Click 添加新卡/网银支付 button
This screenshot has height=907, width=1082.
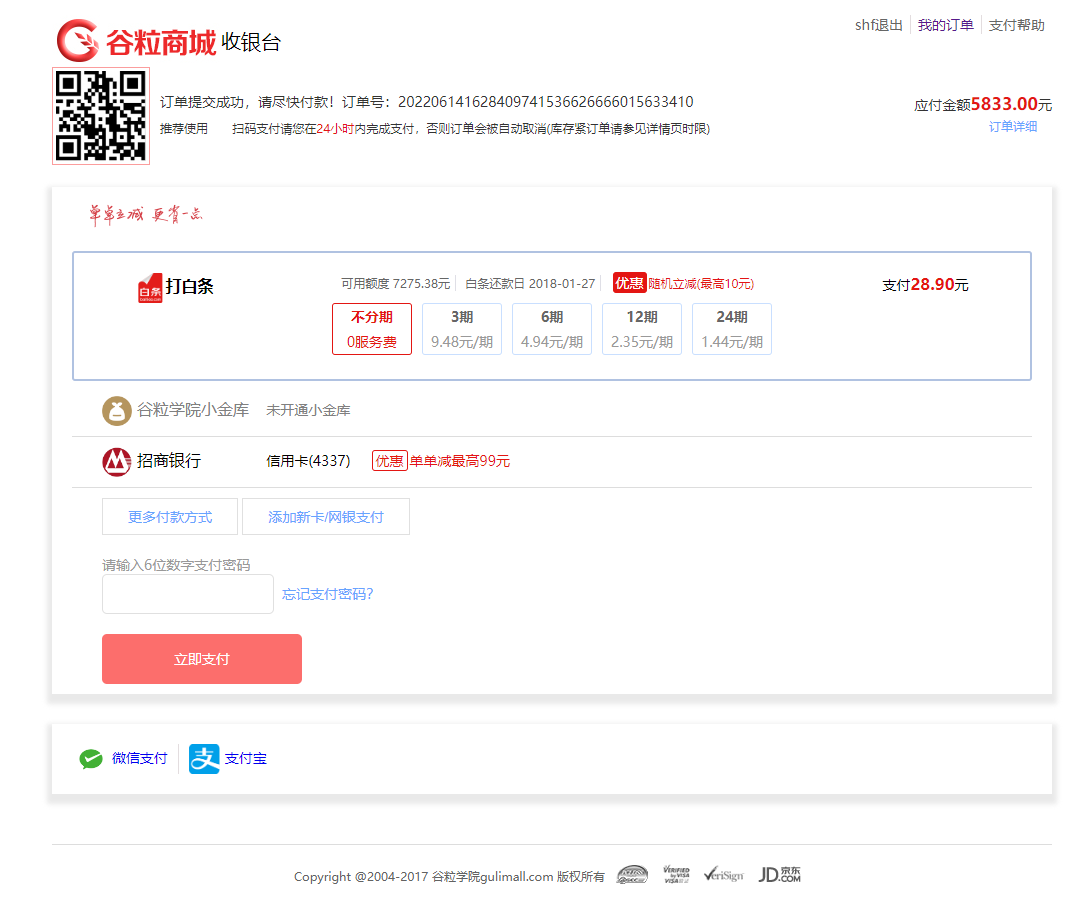(326, 517)
